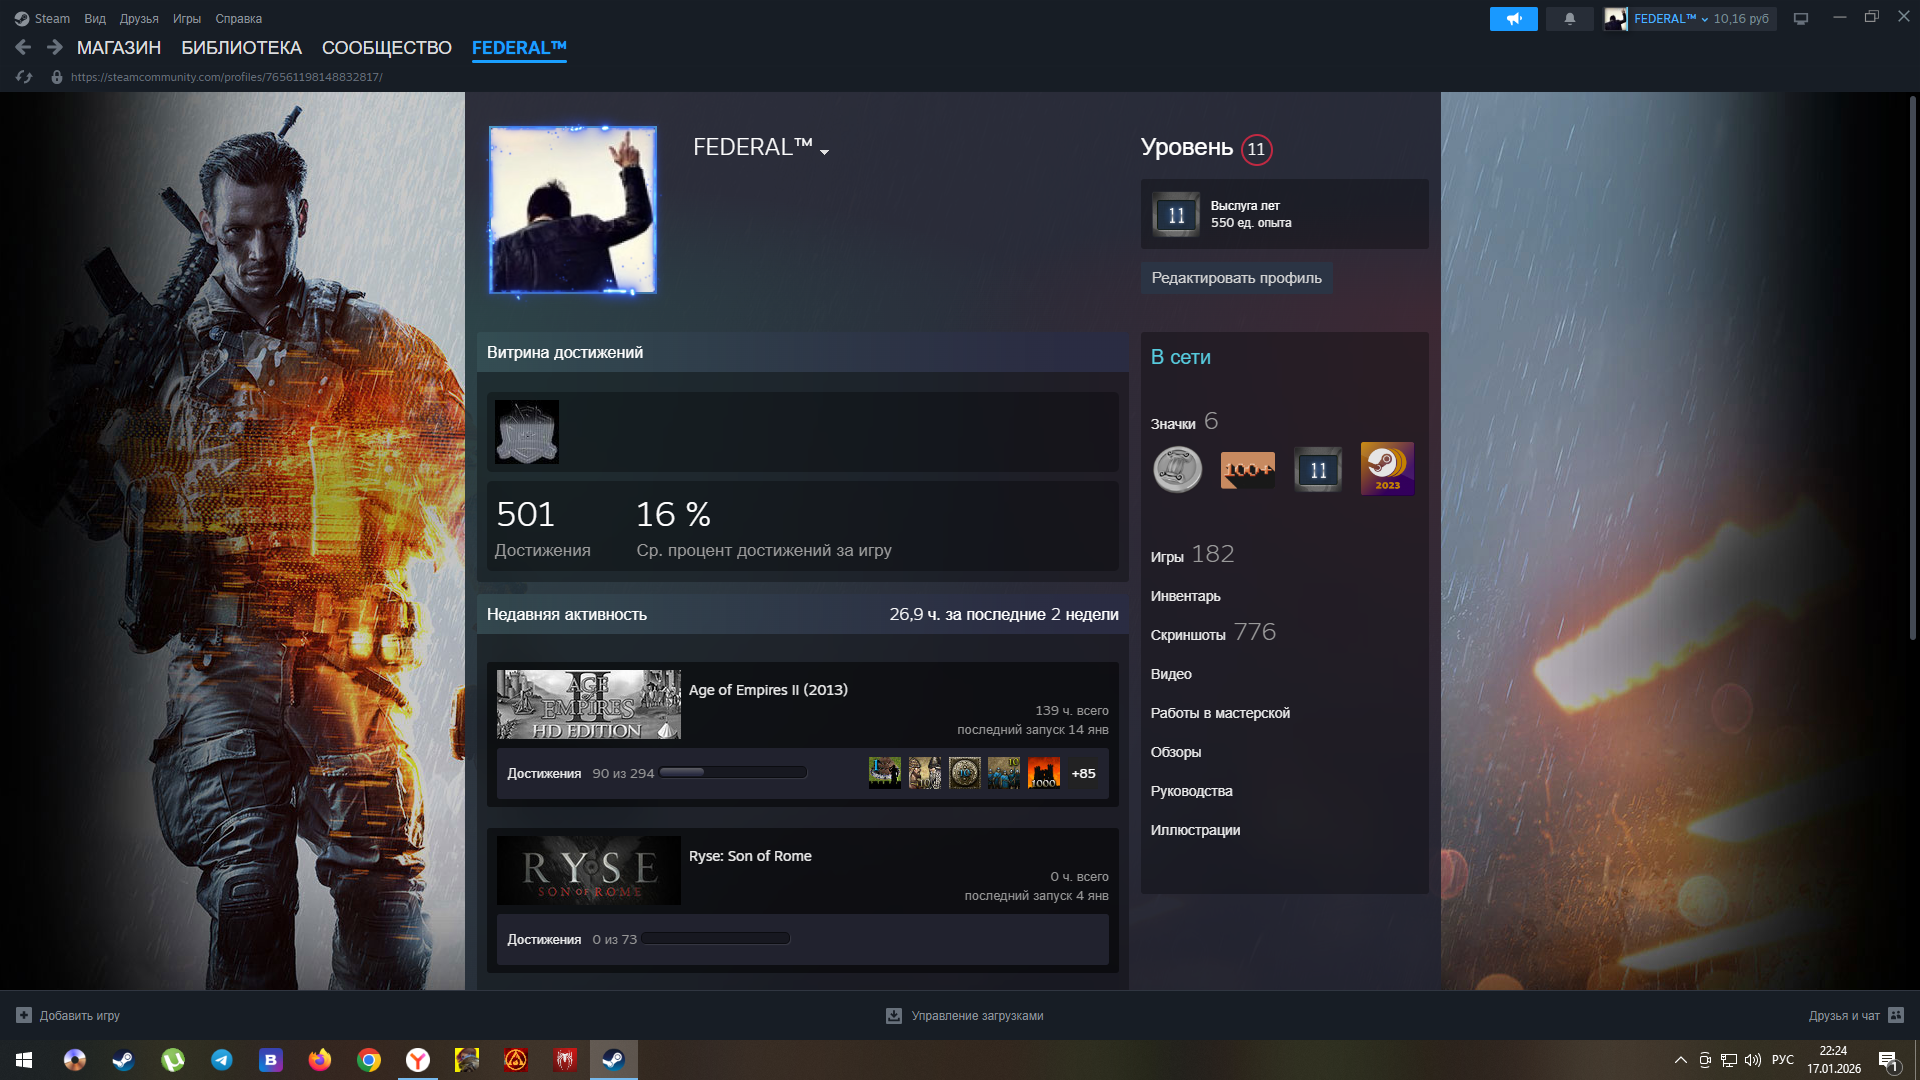Reload the page with refresh icon
The height and width of the screenshot is (1080, 1920).
point(24,77)
